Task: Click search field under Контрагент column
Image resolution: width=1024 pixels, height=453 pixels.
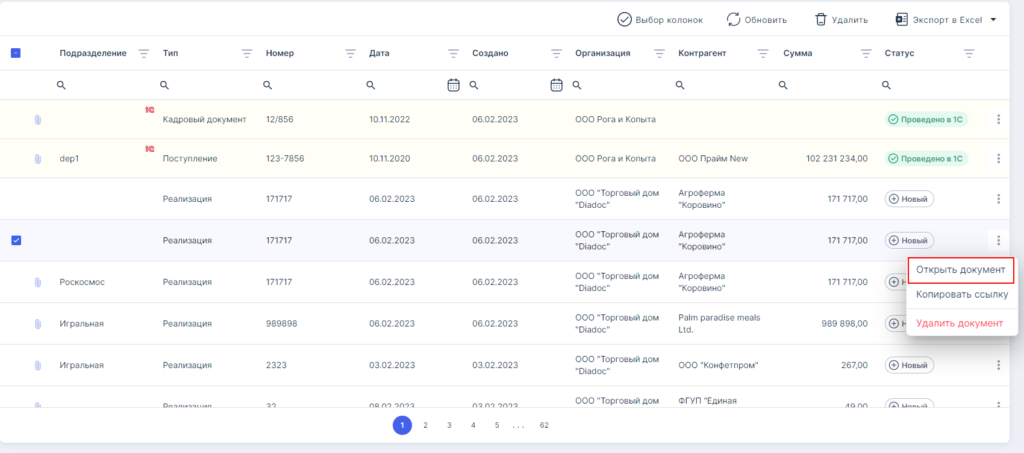Action: (x=724, y=85)
